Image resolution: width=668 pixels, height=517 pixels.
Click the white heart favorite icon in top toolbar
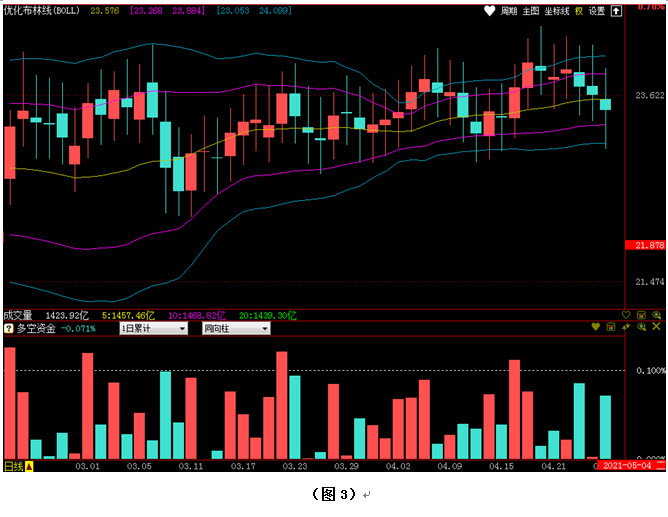(490, 11)
